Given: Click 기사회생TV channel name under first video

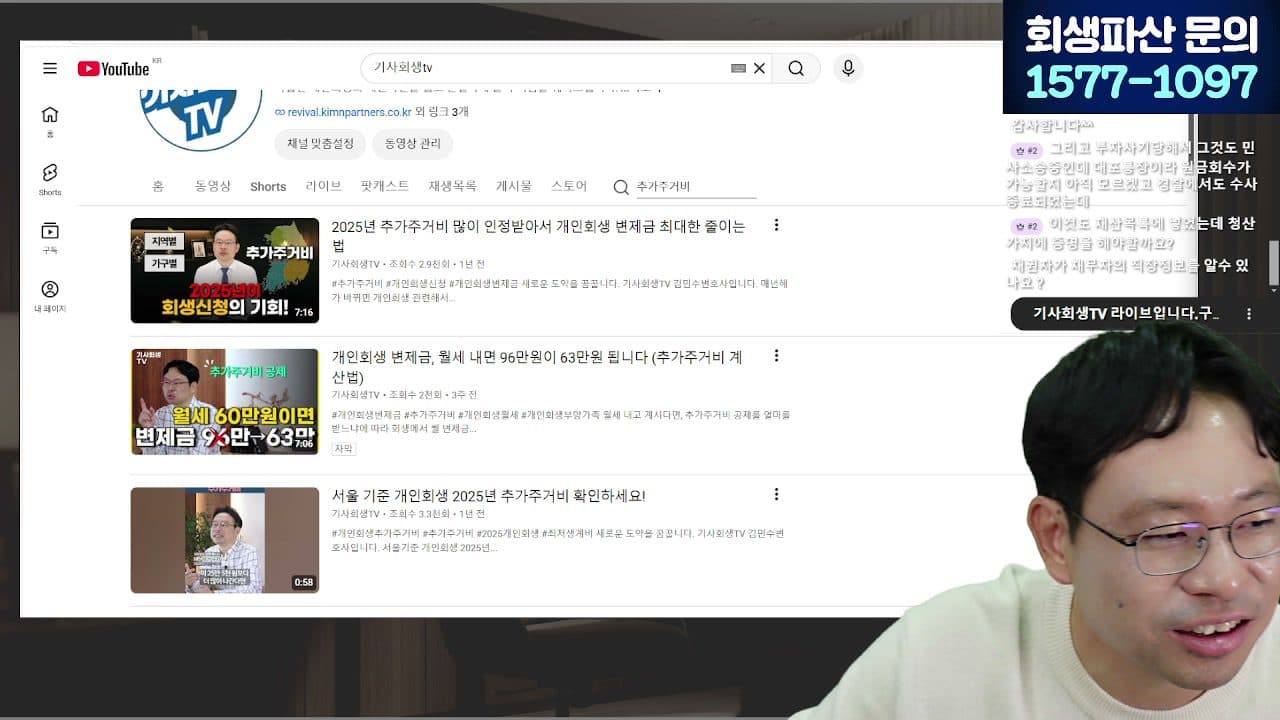Looking at the screenshot, I should click(x=356, y=264).
